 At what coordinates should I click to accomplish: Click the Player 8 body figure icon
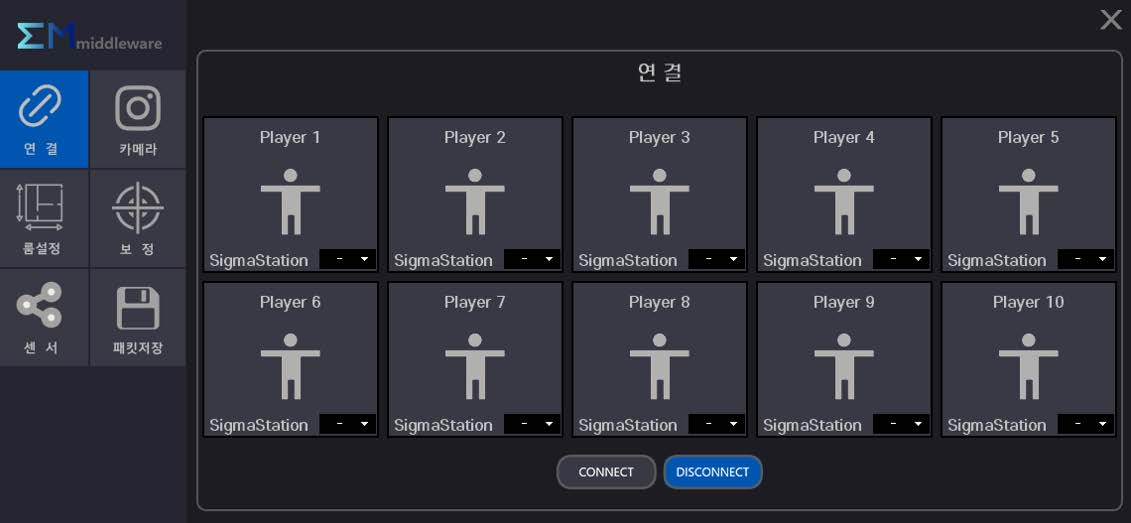tap(659, 366)
